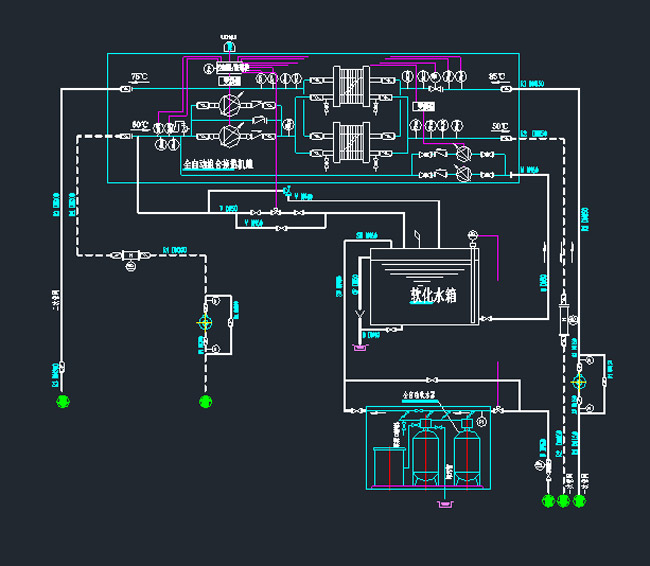The image size is (650, 566).
Task: Click the far-left green connection point
Action: tap(63, 401)
